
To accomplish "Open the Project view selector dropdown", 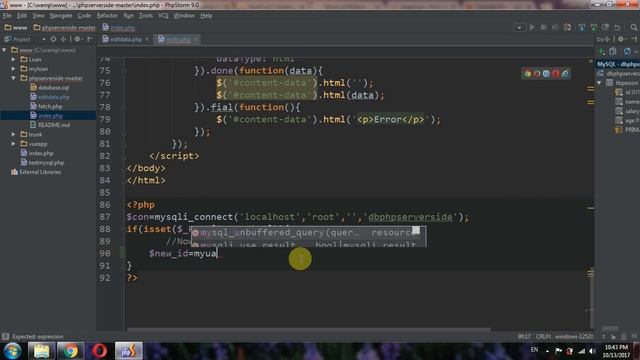I will (x=43, y=39).
